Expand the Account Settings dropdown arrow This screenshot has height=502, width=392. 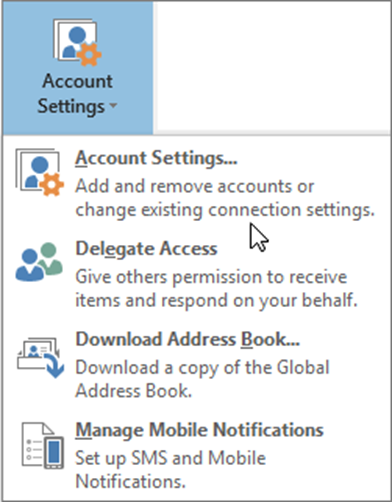(113, 106)
